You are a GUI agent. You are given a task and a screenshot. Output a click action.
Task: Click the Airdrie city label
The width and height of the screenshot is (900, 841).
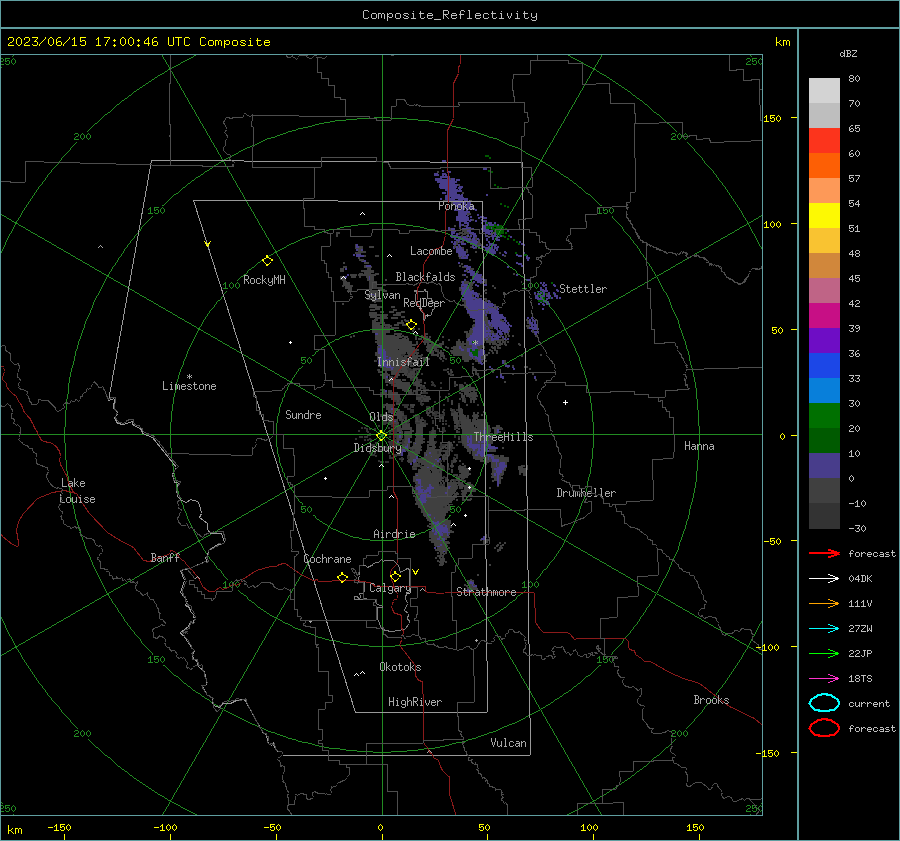click(394, 534)
